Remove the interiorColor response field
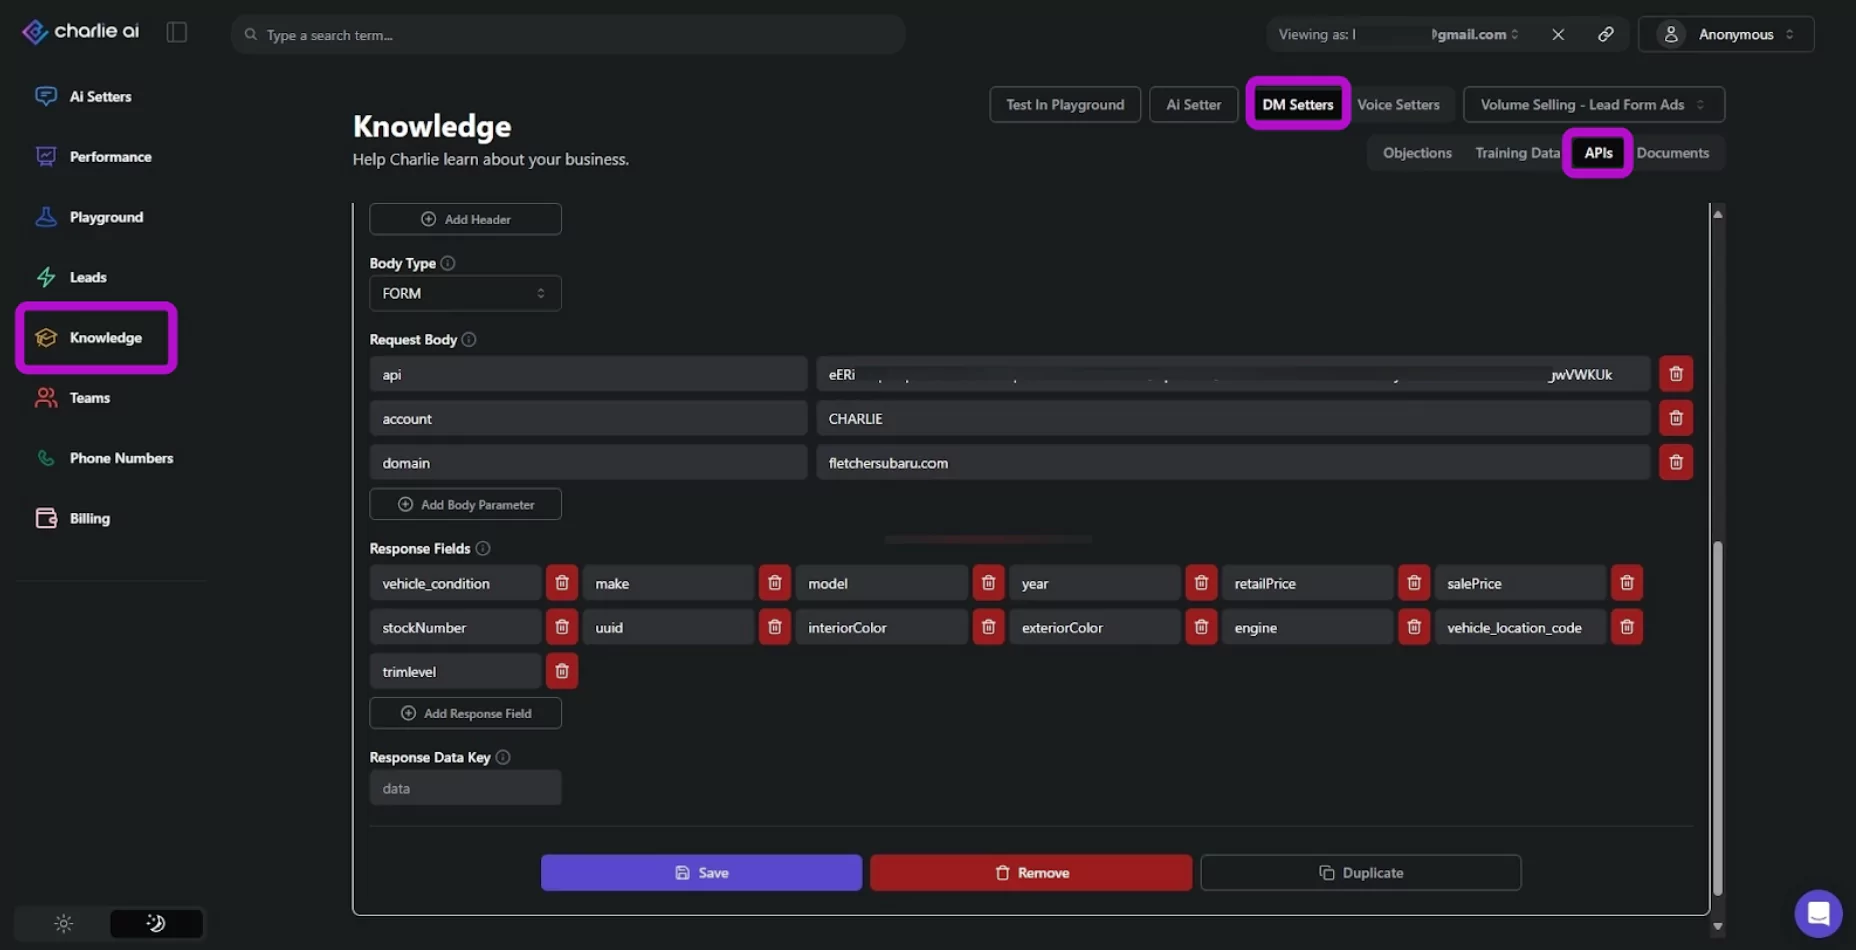Image resolution: width=1856 pixels, height=950 pixels. pyautogui.click(x=988, y=627)
